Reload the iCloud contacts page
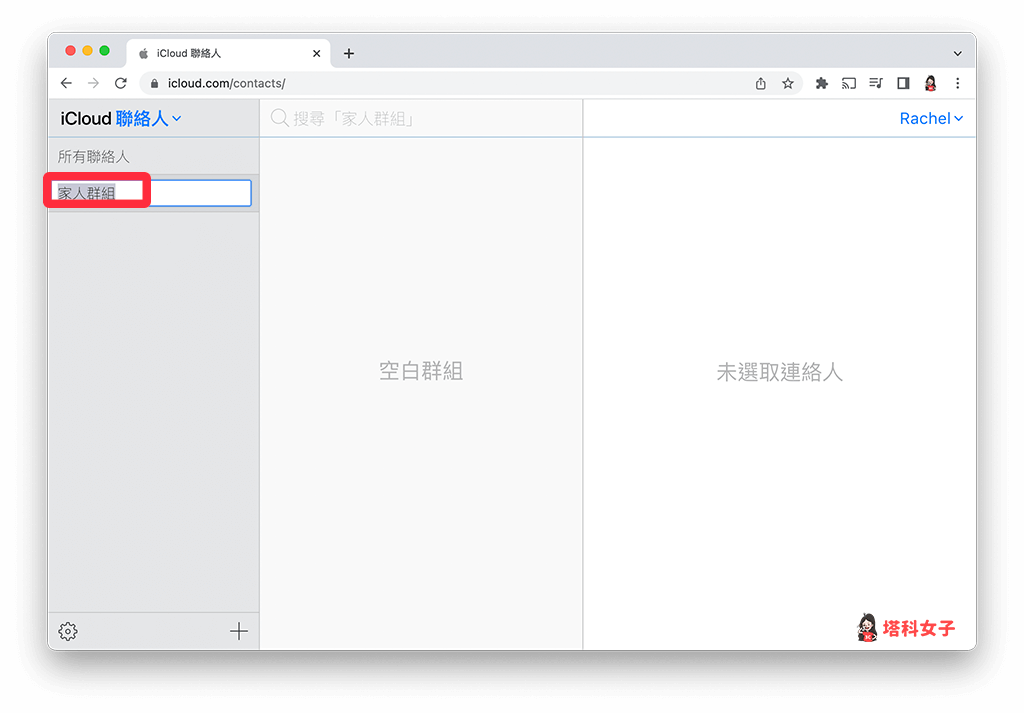Image resolution: width=1024 pixels, height=713 pixels. point(121,83)
